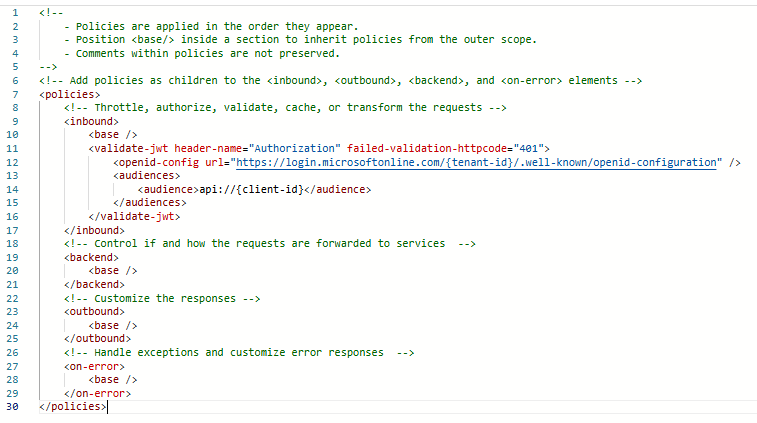Click the closing </inbound> tag
Image resolution: width=757 pixels, height=423 pixels.
94,230
